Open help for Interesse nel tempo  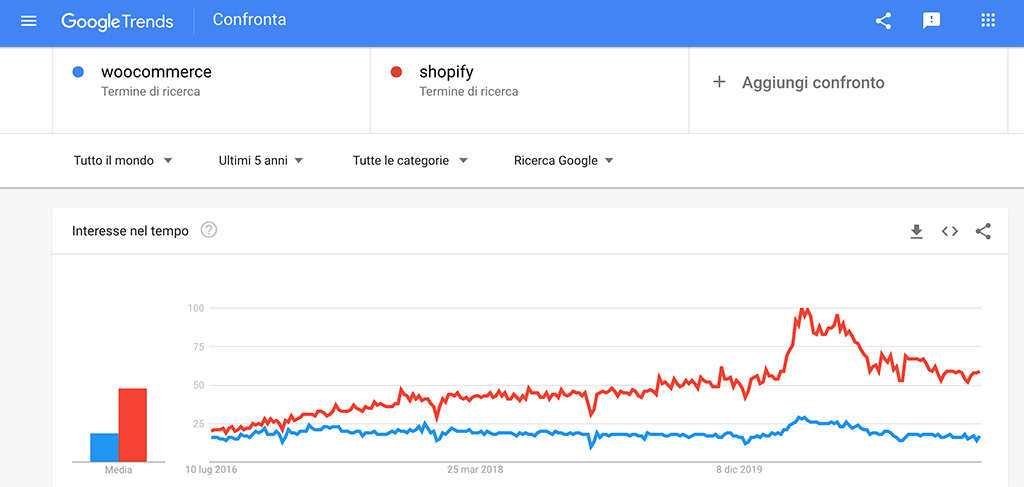(209, 230)
